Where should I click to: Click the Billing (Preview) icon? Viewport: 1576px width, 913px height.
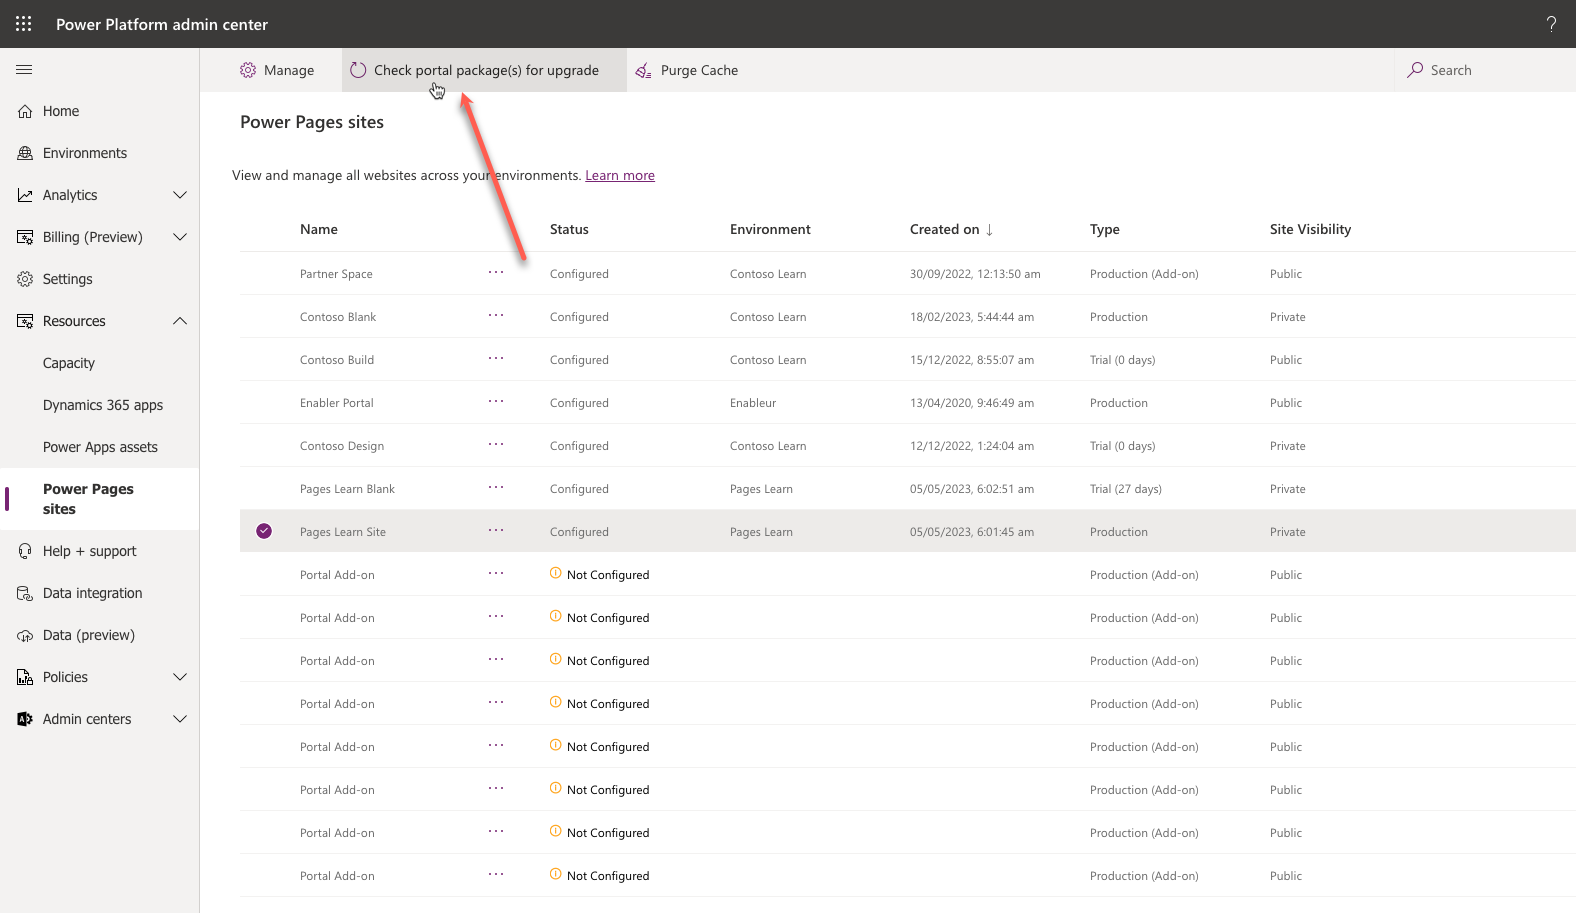click(x=25, y=237)
